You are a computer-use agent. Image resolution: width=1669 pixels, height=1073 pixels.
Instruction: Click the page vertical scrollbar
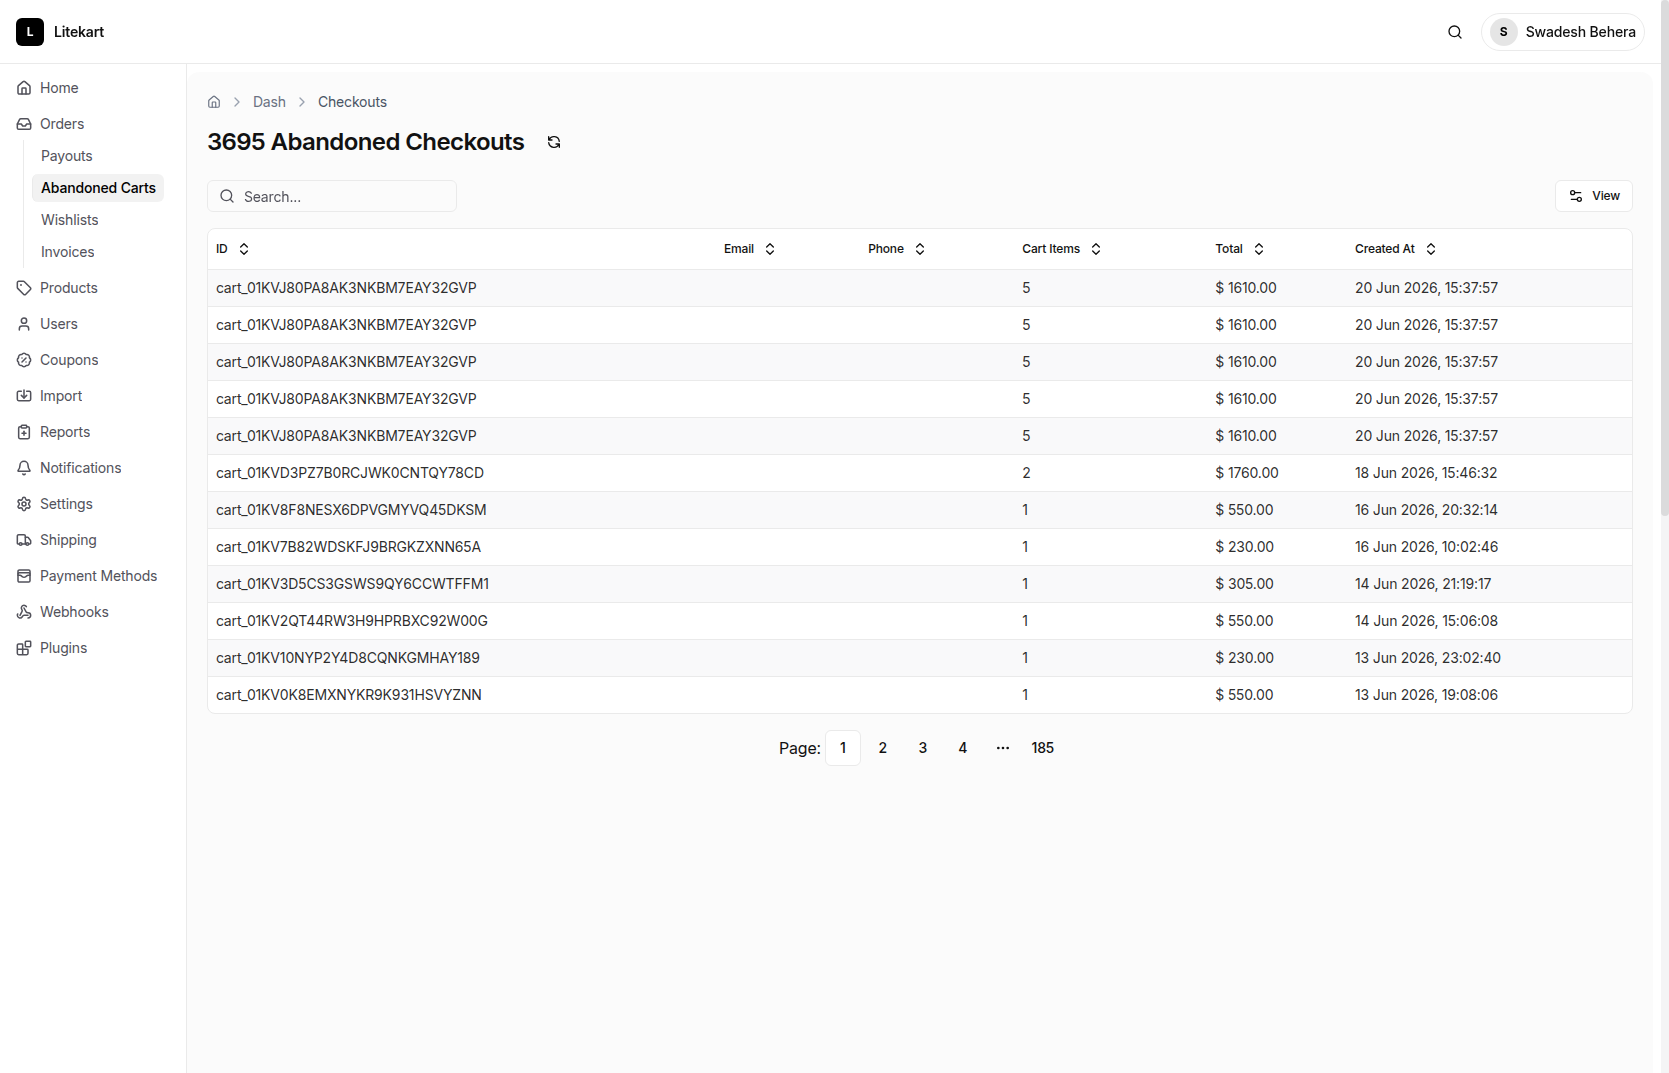click(x=1664, y=258)
